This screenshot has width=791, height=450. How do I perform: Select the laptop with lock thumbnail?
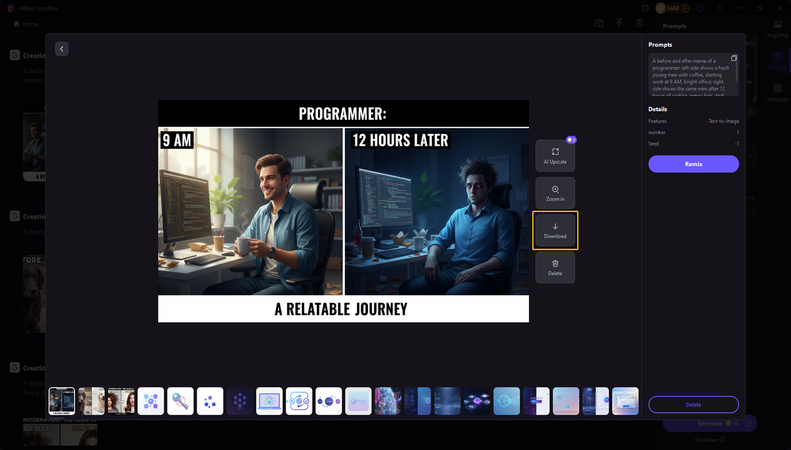click(x=269, y=401)
